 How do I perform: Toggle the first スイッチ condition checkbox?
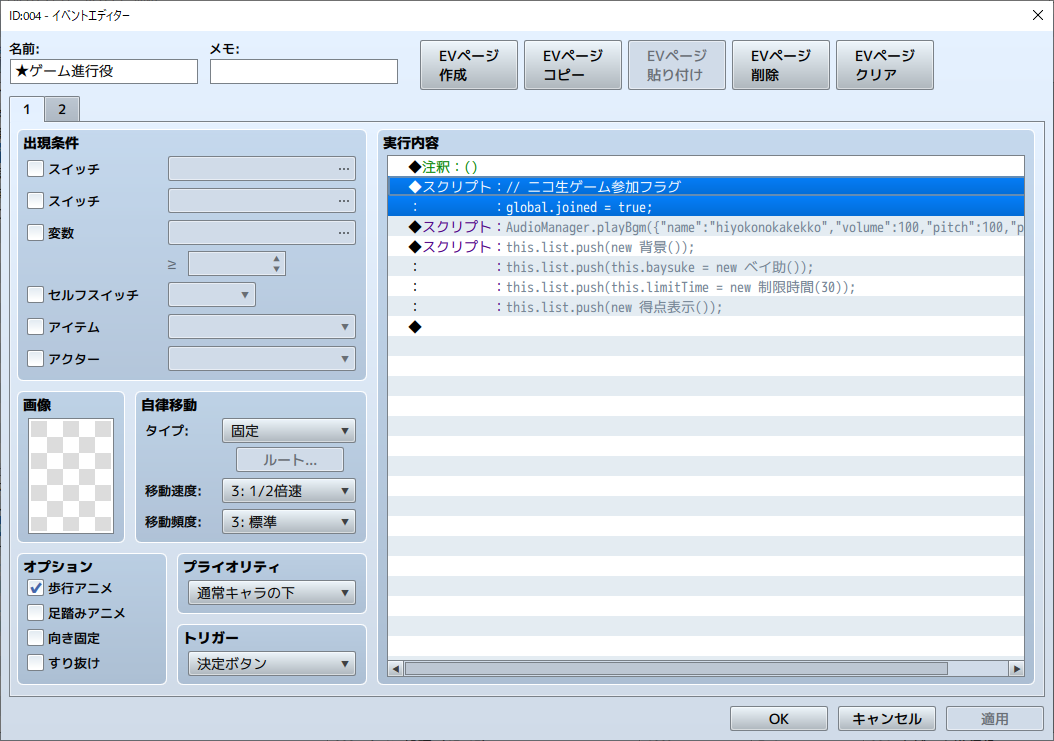click(36, 169)
